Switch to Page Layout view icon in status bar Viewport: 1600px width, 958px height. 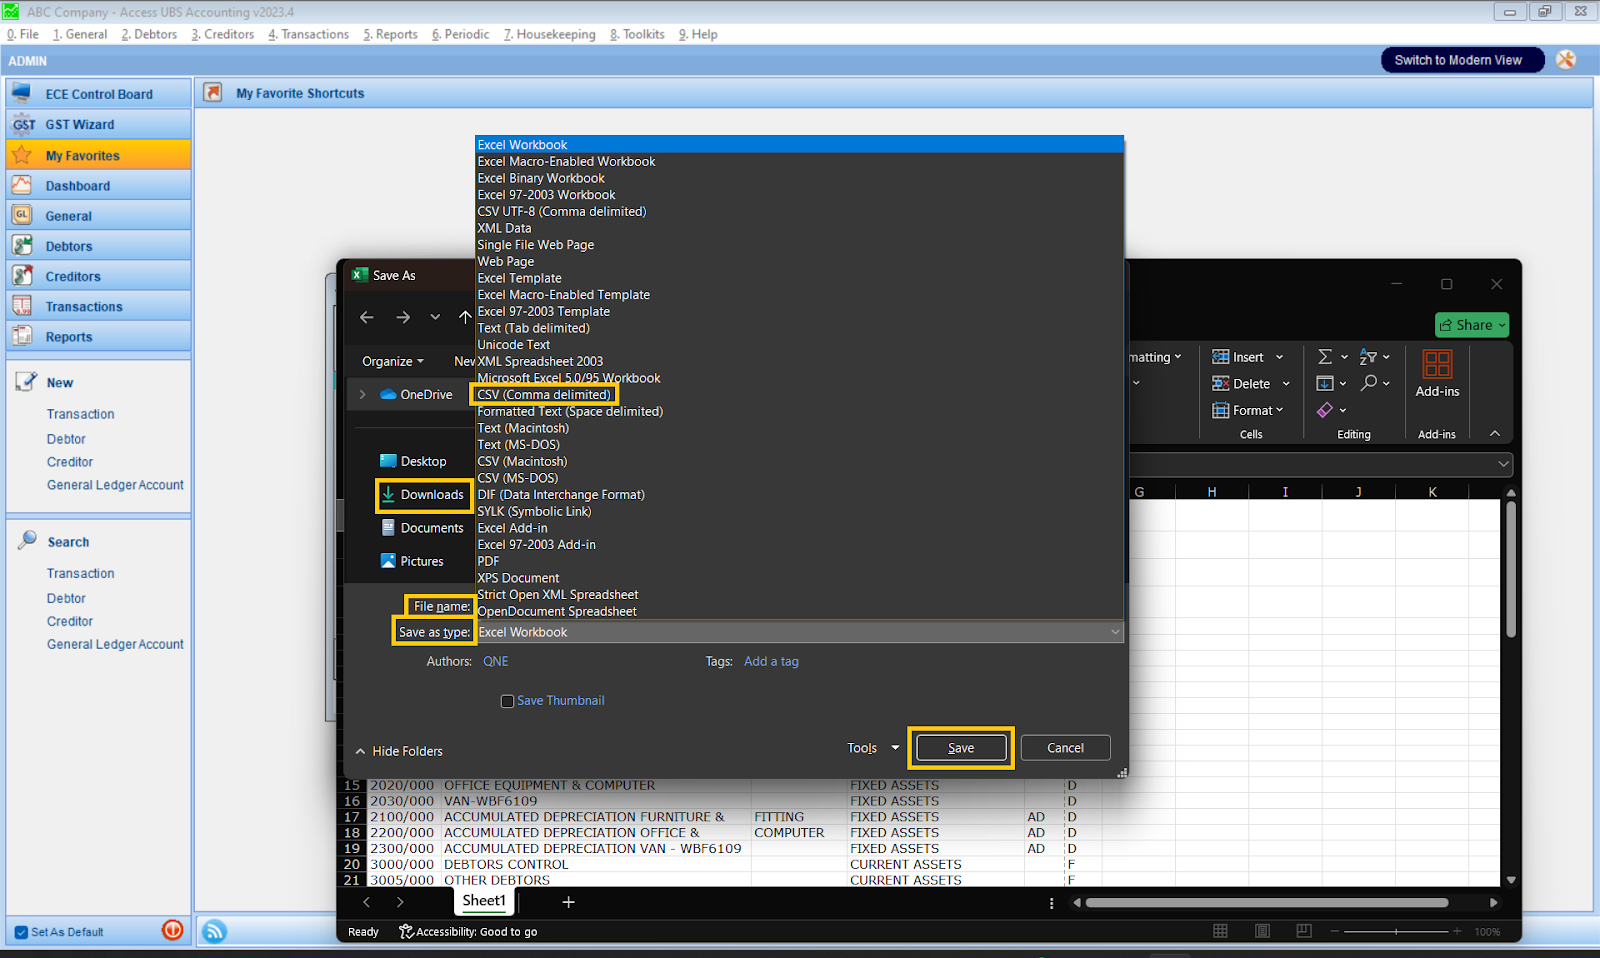[x=1263, y=931]
